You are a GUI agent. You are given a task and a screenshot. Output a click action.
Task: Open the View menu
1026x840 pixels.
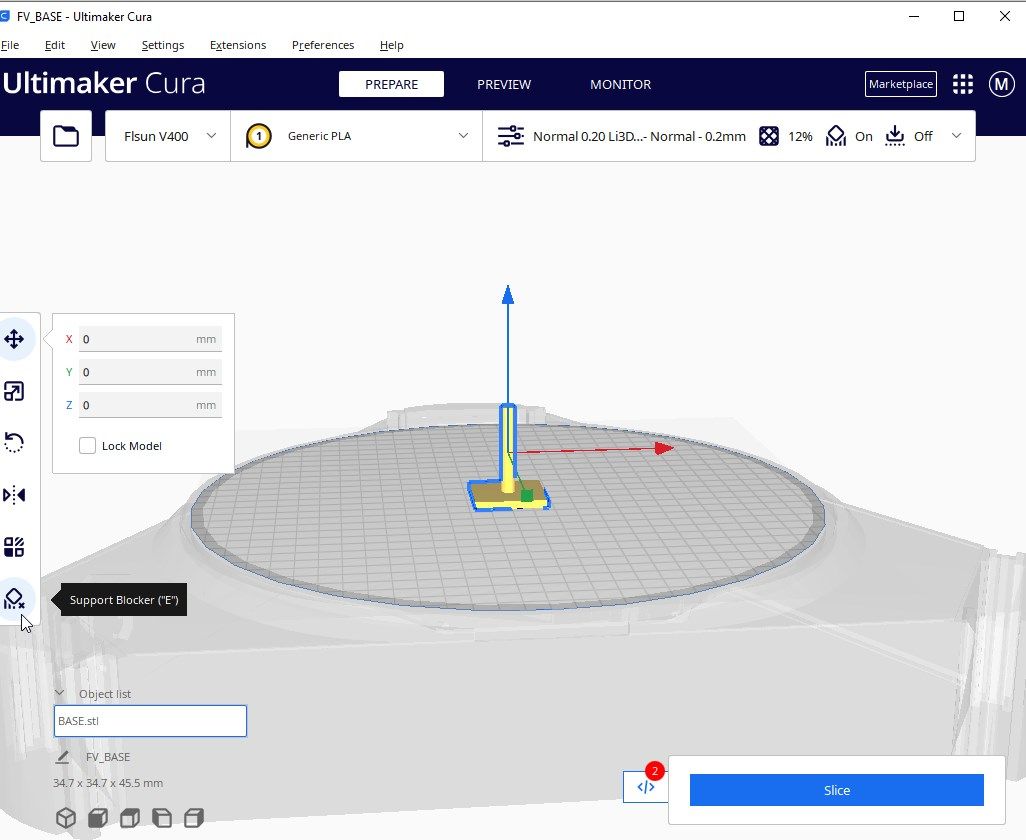tap(103, 45)
